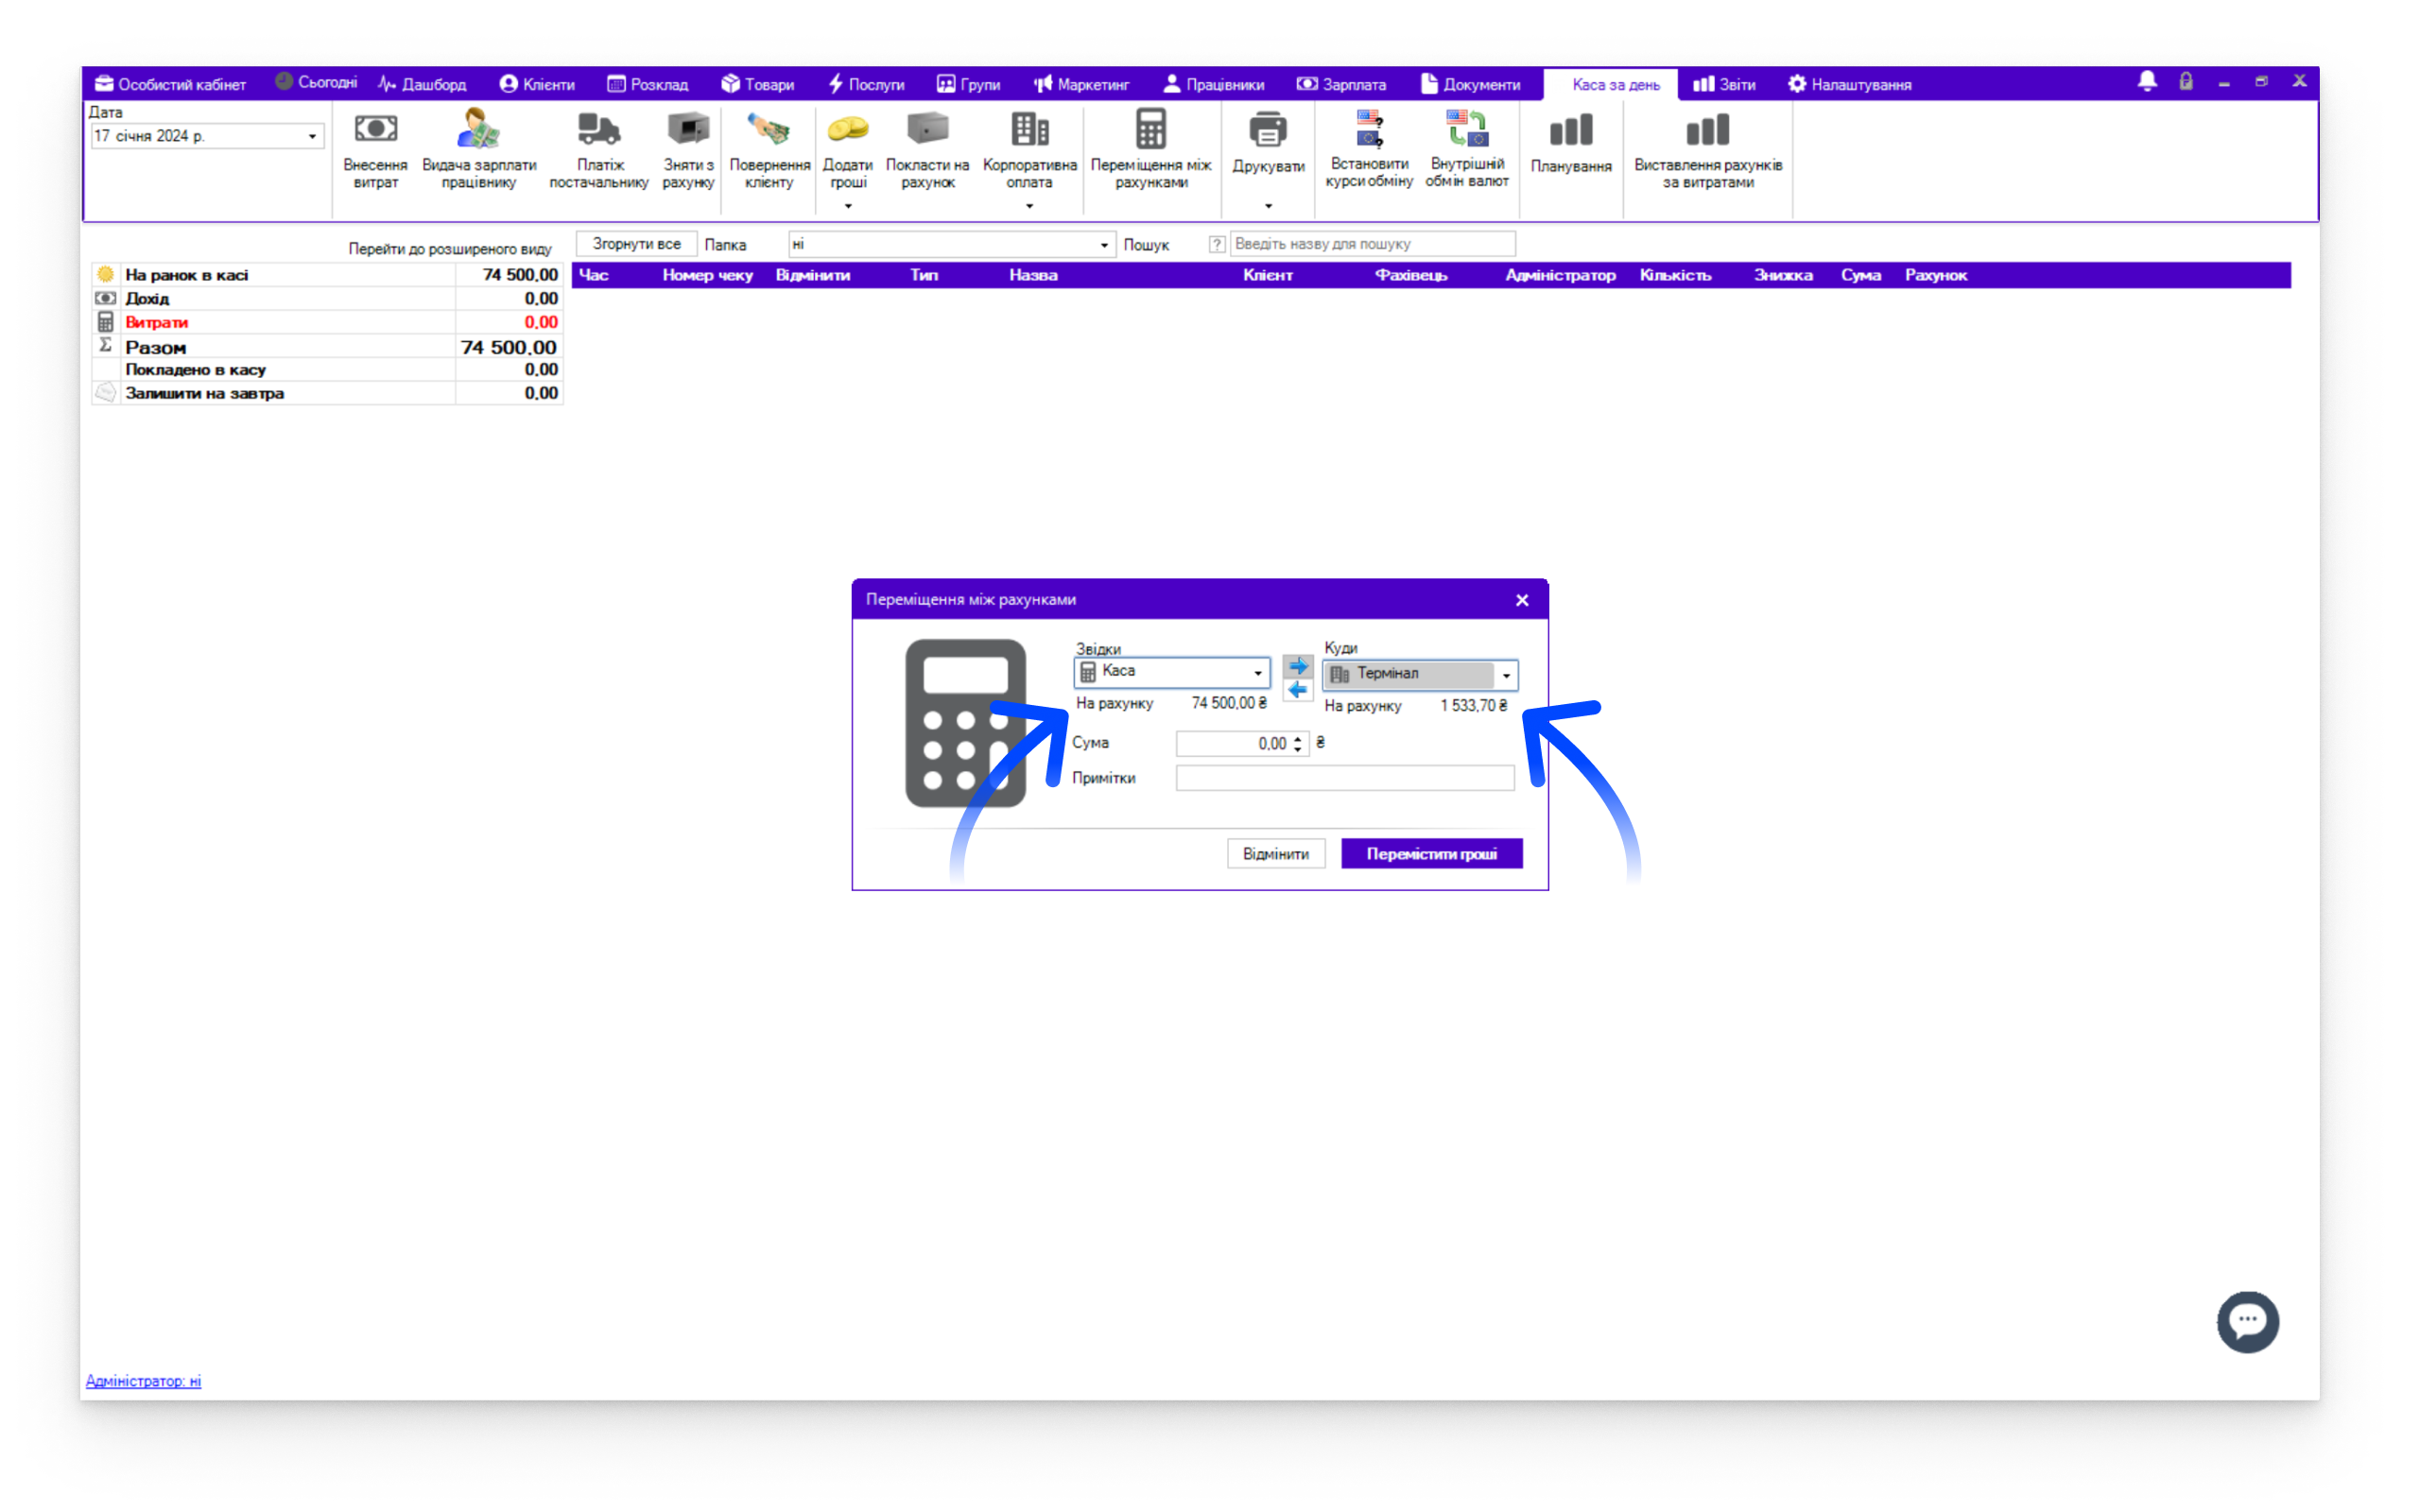Switch to the Групи tab
Screen dimensions: 2420x1512
click(x=968, y=84)
